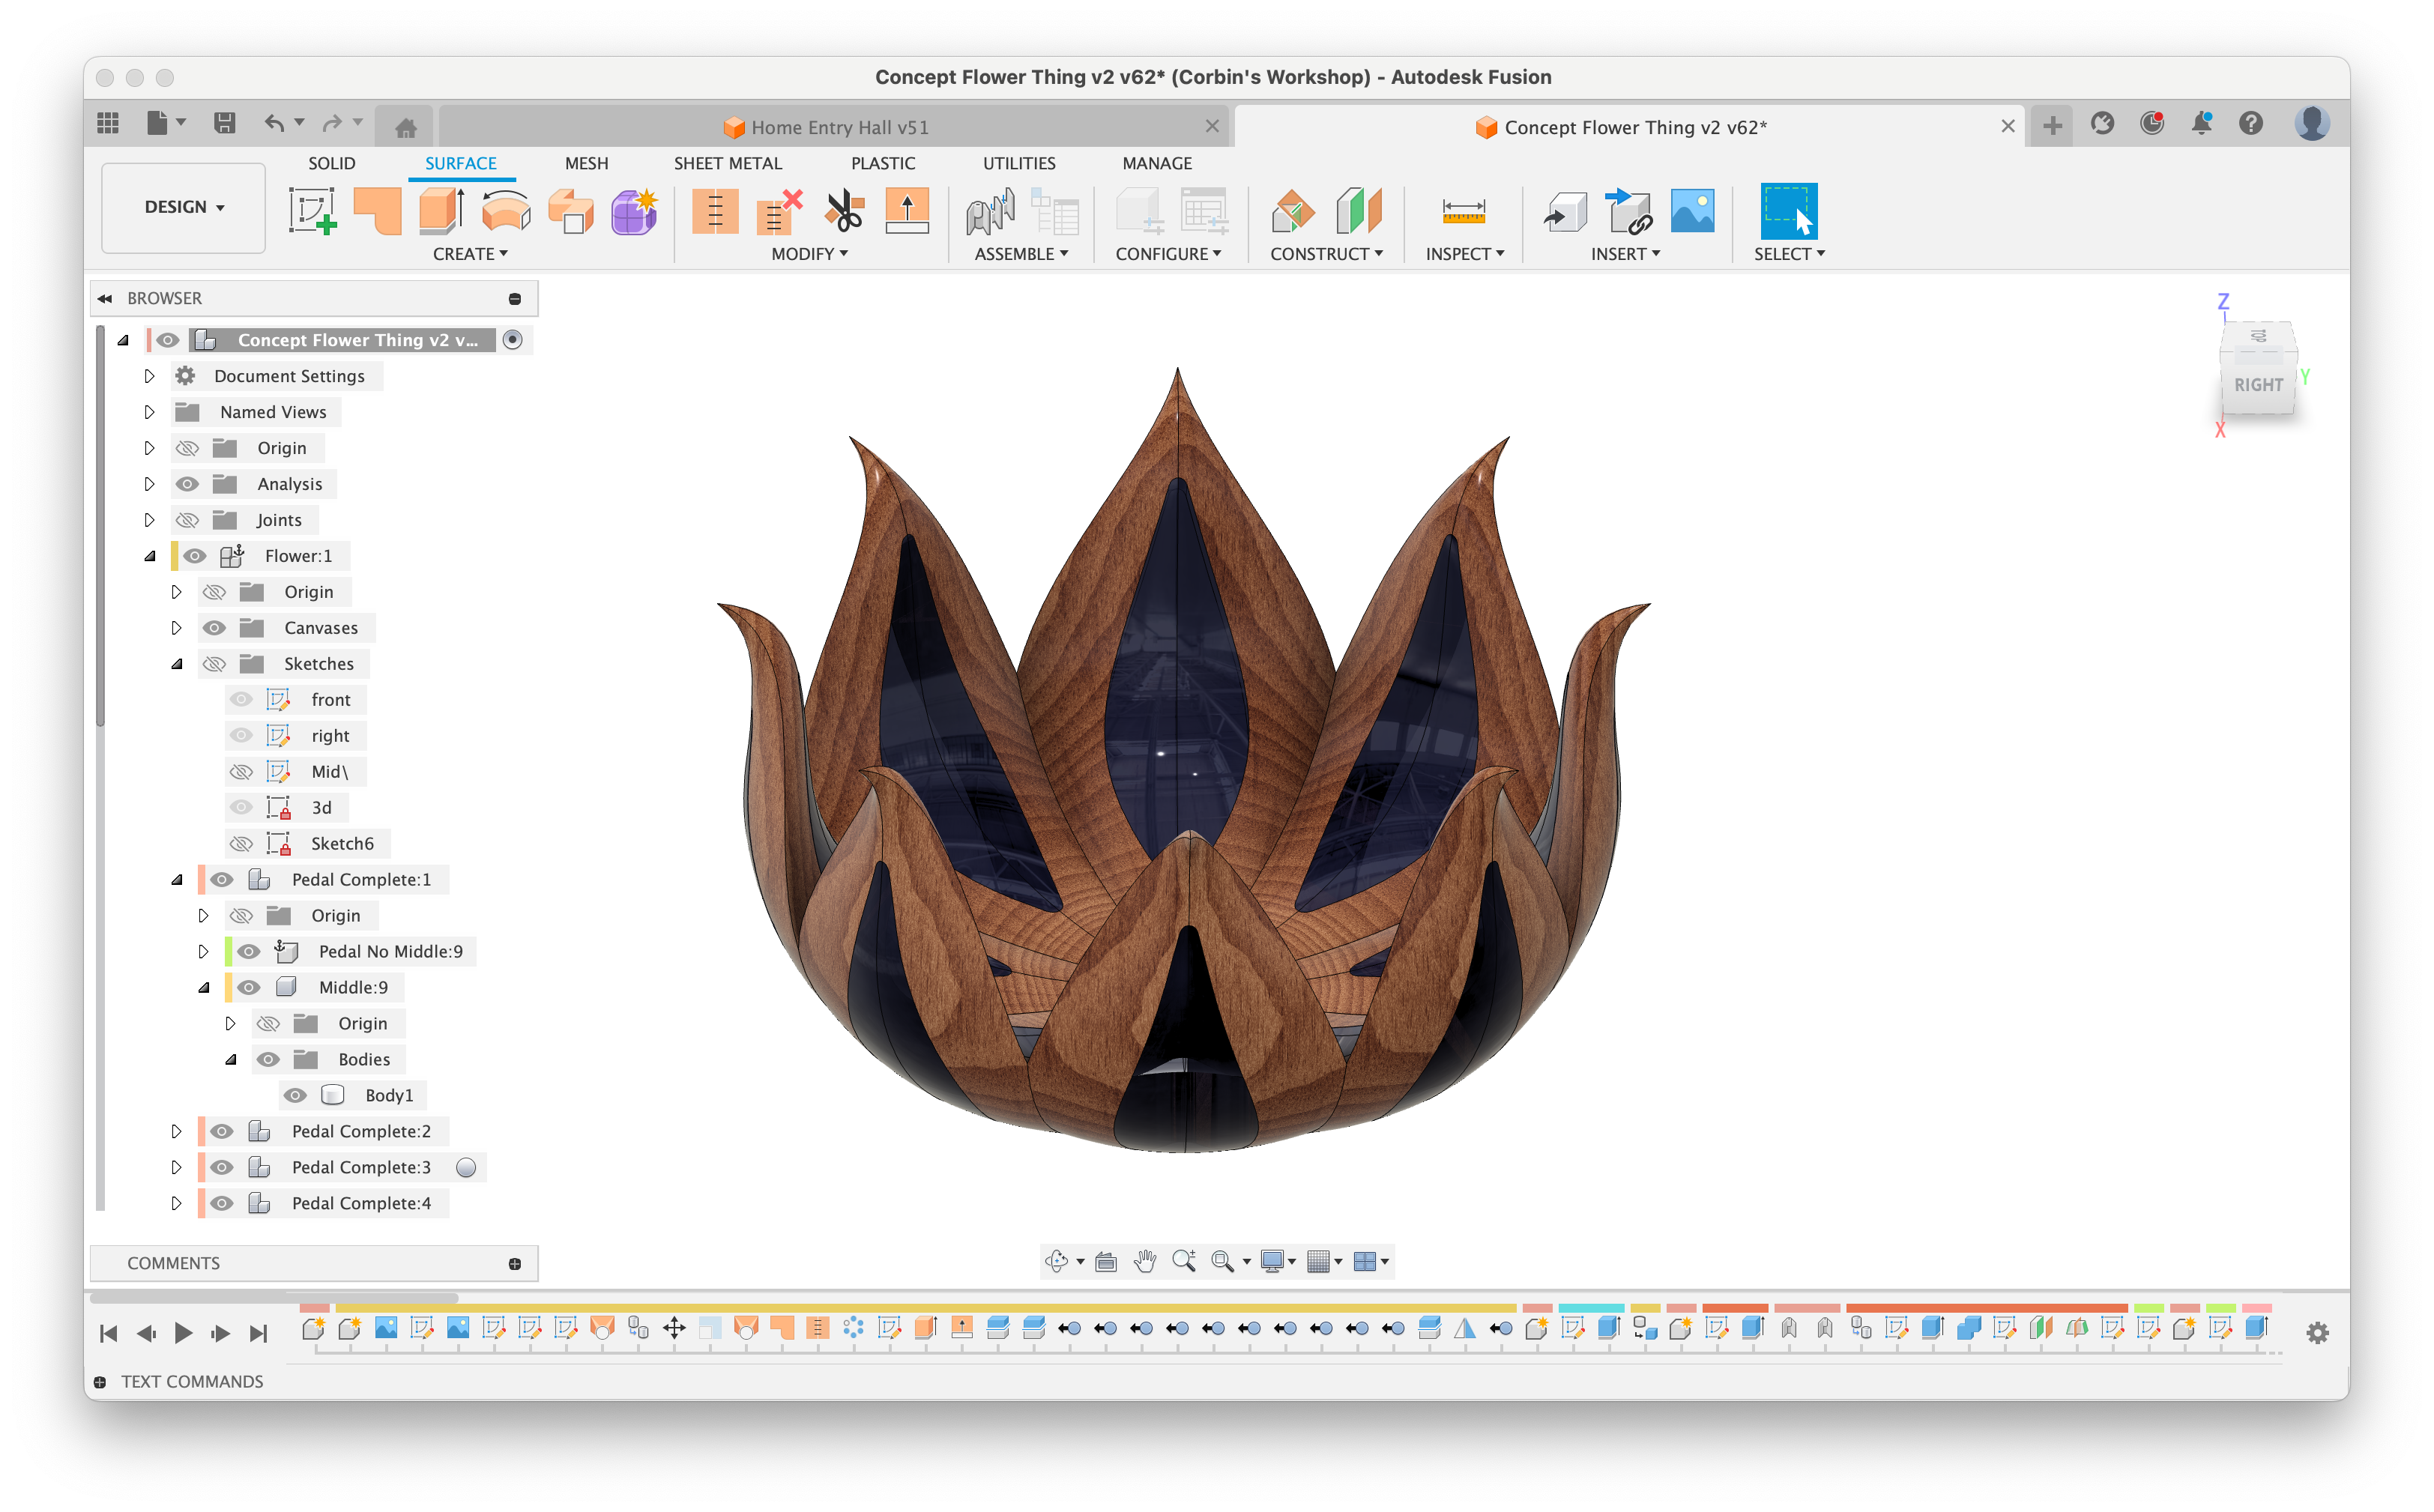Open the DESIGN workspace dropdown
The height and width of the screenshot is (1512, 2434).
coord(184,207)
